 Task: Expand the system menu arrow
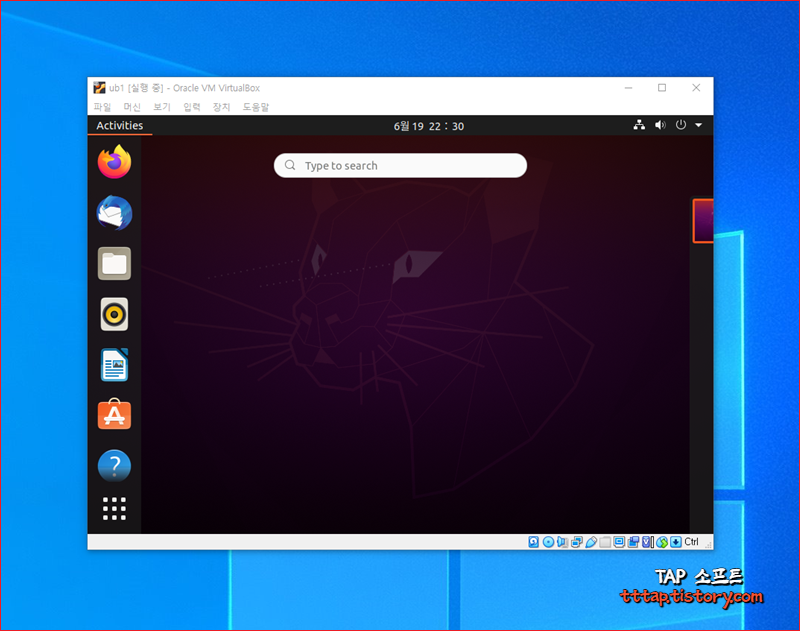pyautogui.click(x=698, y=125)
